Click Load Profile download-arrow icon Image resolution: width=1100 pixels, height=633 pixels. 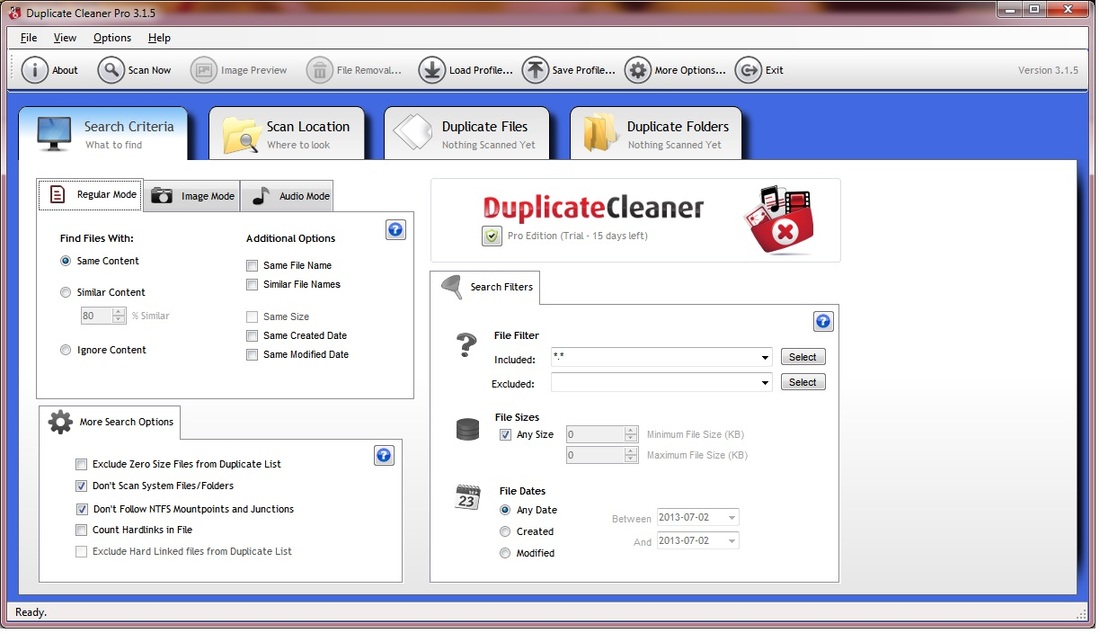[432, 70]
